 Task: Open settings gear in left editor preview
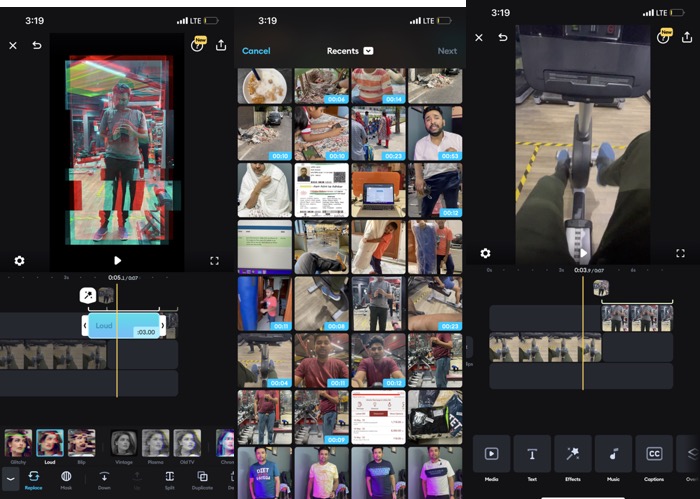19,261
